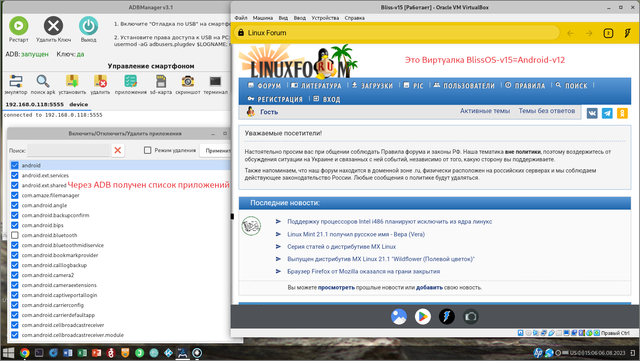Screen dimensions: 640x361
Task: Click the tab counter icon in Android browser
Action: [608, 33]
